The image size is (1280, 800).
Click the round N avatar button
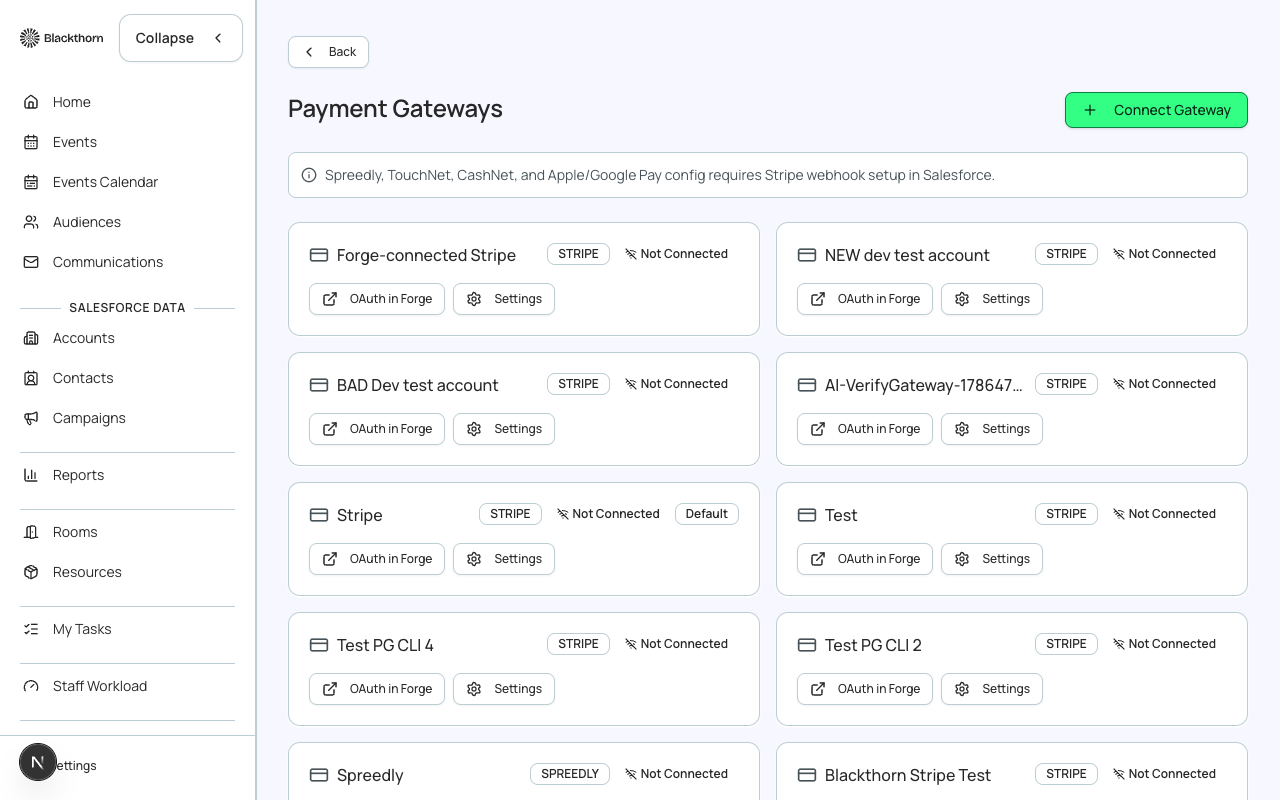click(x=38, y=762)
